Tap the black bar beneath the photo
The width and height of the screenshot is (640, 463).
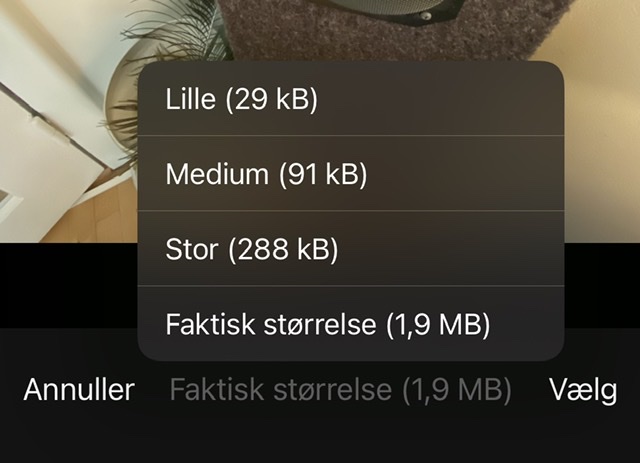[x=69, y=285]
